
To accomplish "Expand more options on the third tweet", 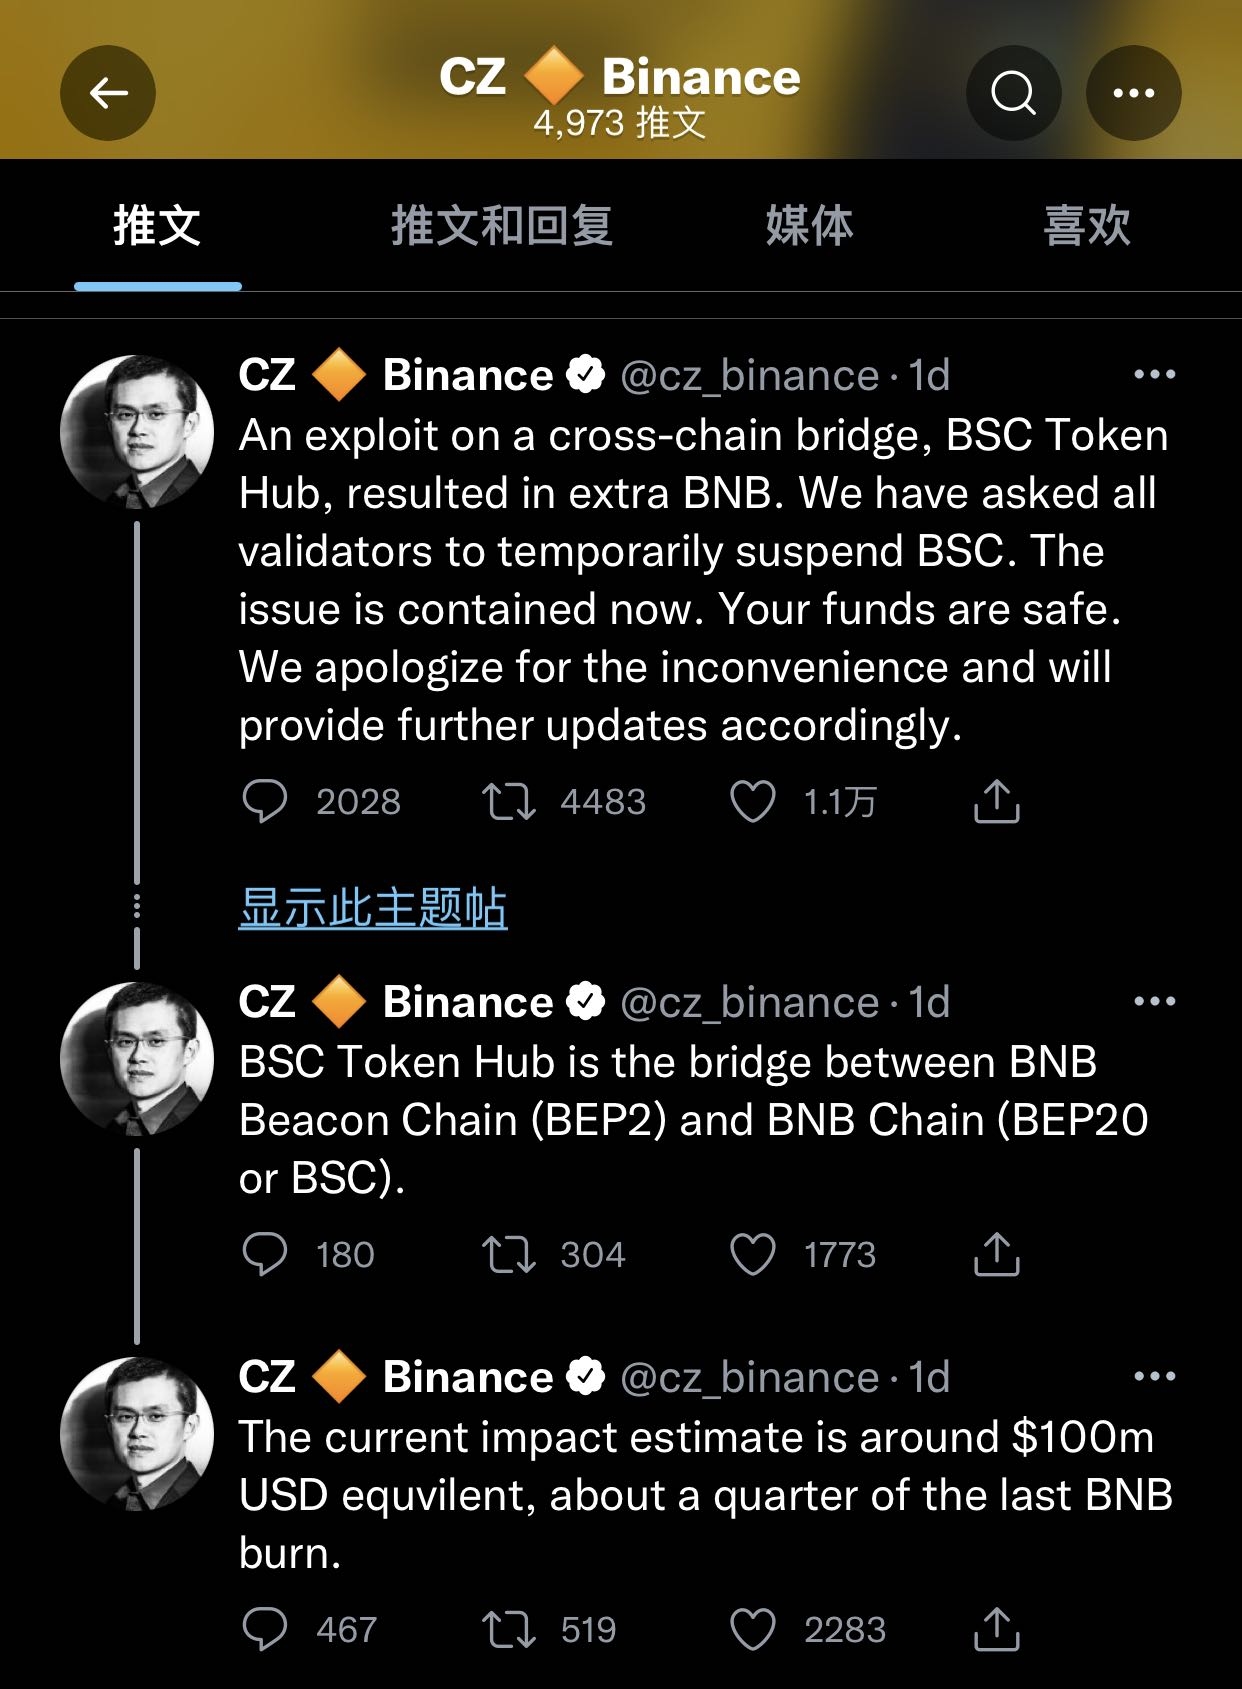I will point(1154,1377).
